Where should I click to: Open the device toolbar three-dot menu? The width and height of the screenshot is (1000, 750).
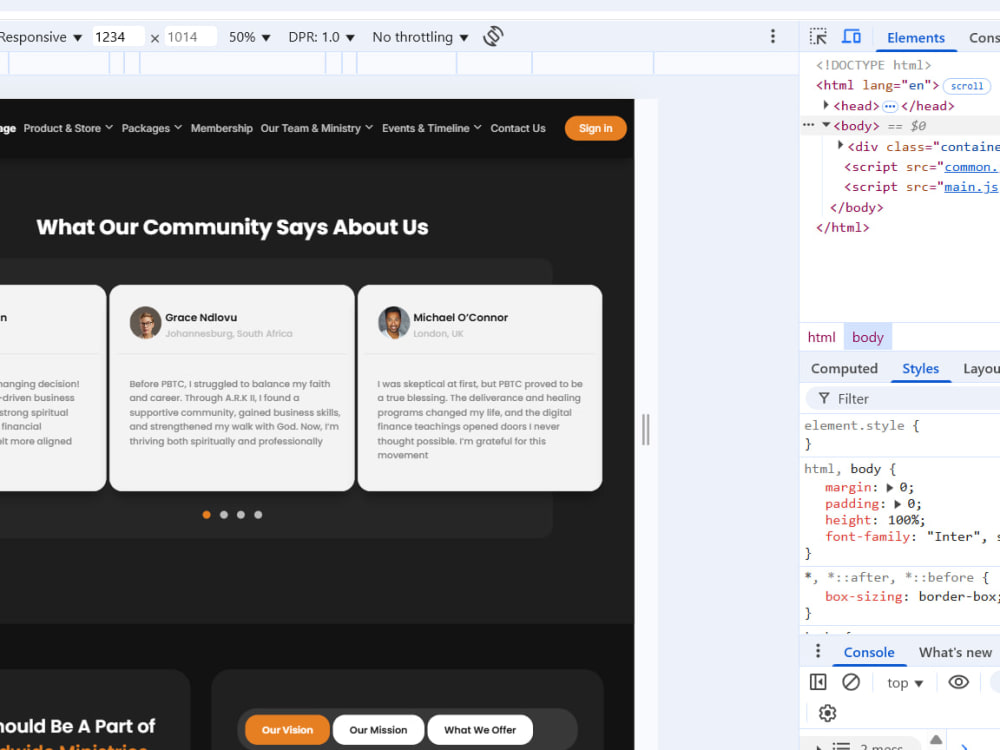point(772,36)
